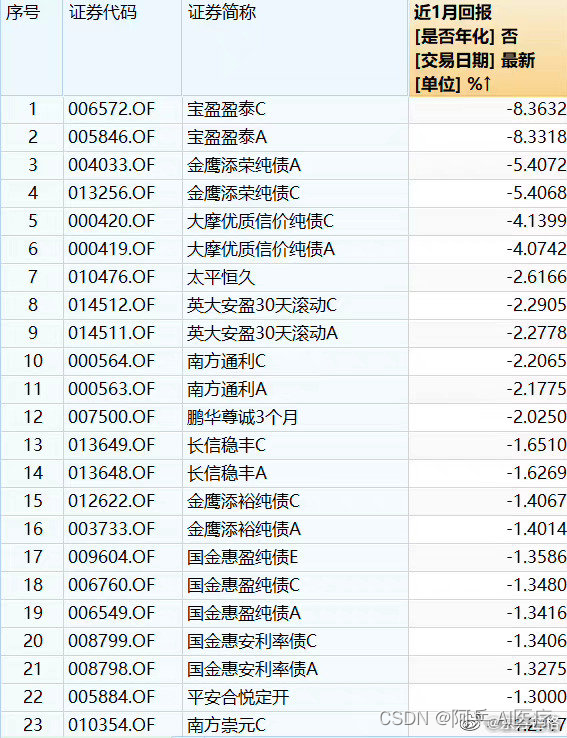
Task: Select code 005884.OF
Action: coord(112,697)
